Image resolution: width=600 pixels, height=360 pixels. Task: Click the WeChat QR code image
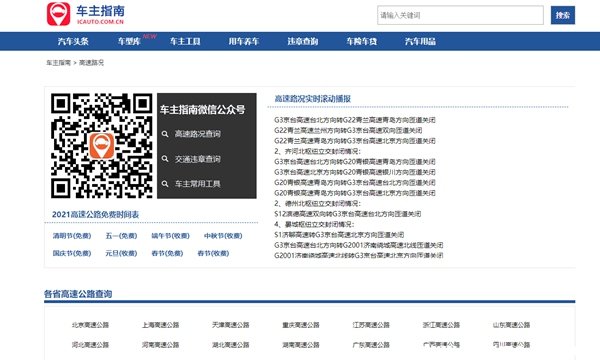101,146
